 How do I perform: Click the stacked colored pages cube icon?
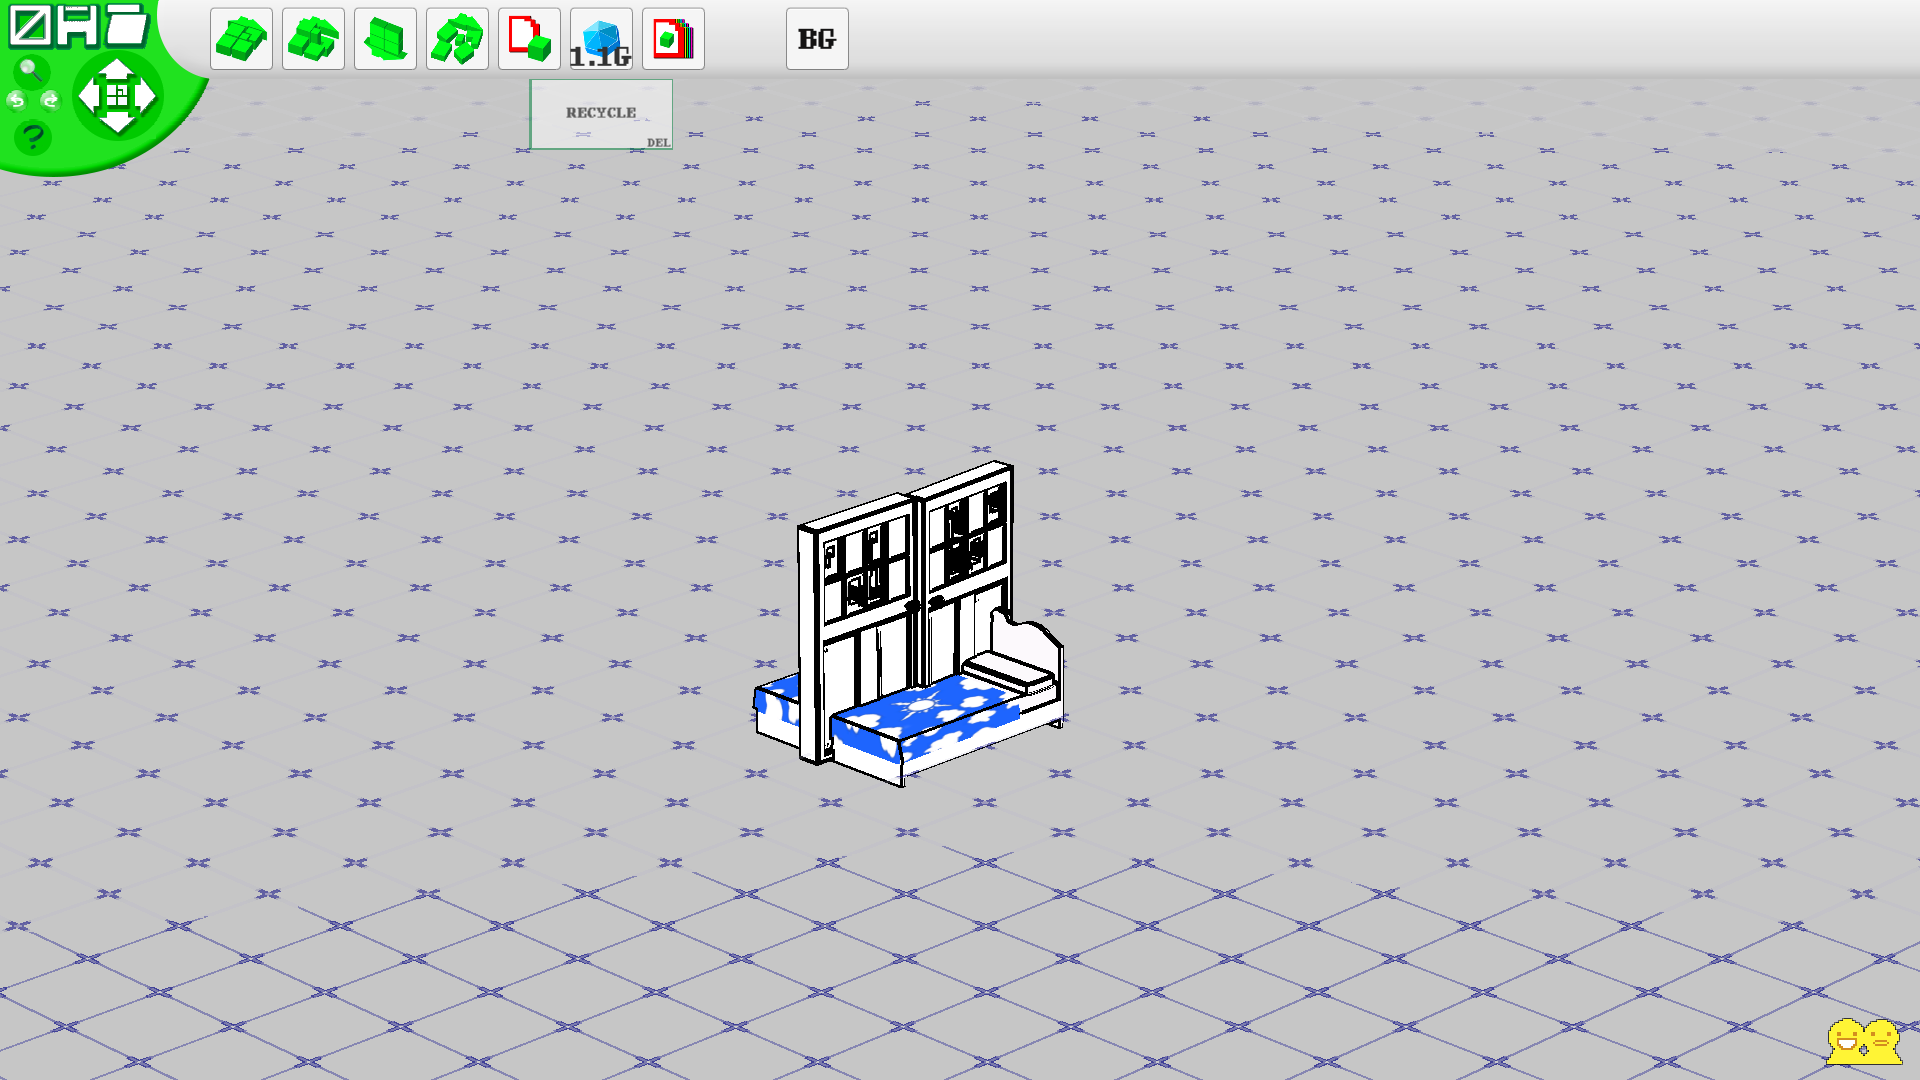[x=673, y=39]
